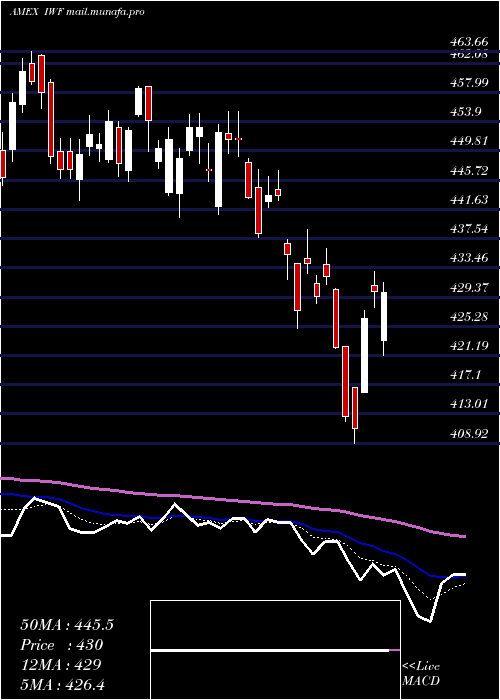This screenshot has width=500, height=700.
Task: Click the AMEX IWF mail.munafa.pro header text
Action: point(77,12)
